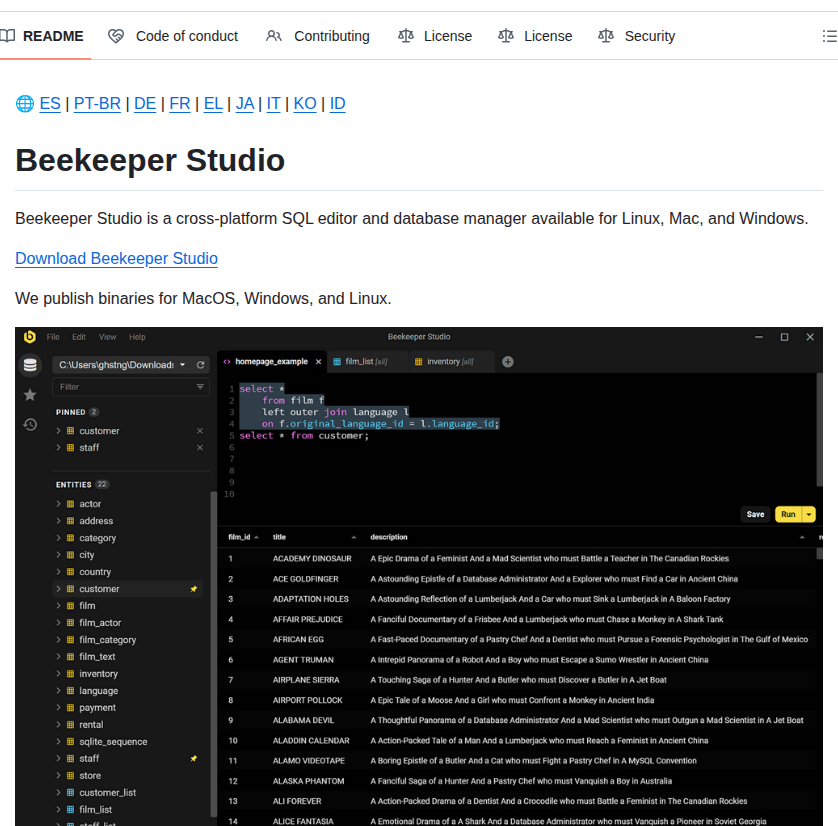Open the JA translation link

click(245, 103)
